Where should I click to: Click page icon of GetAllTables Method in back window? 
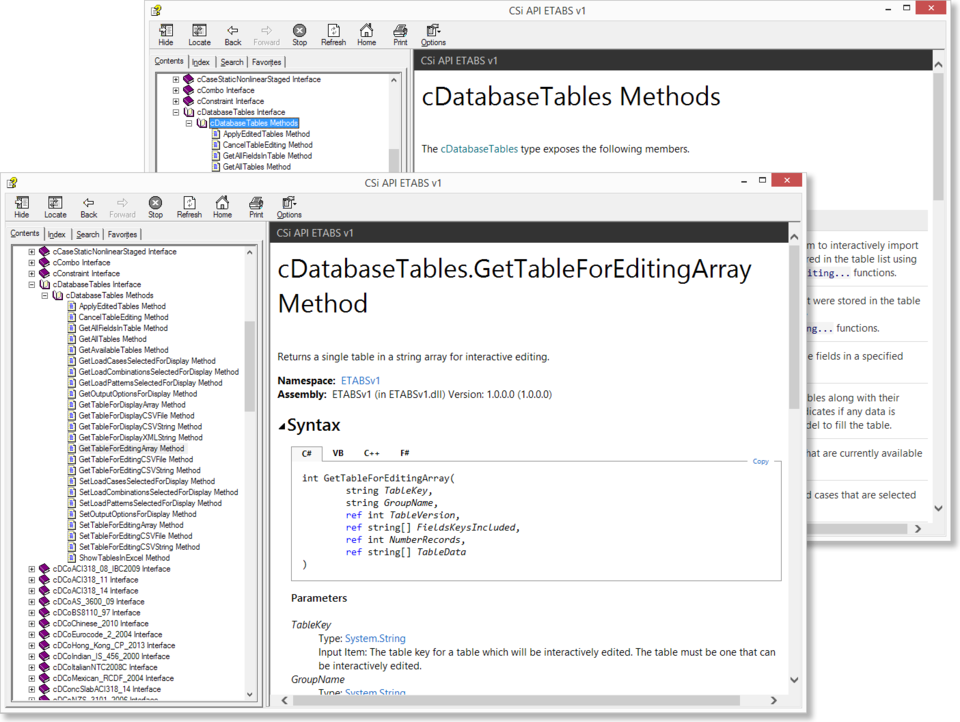point(216,167)
